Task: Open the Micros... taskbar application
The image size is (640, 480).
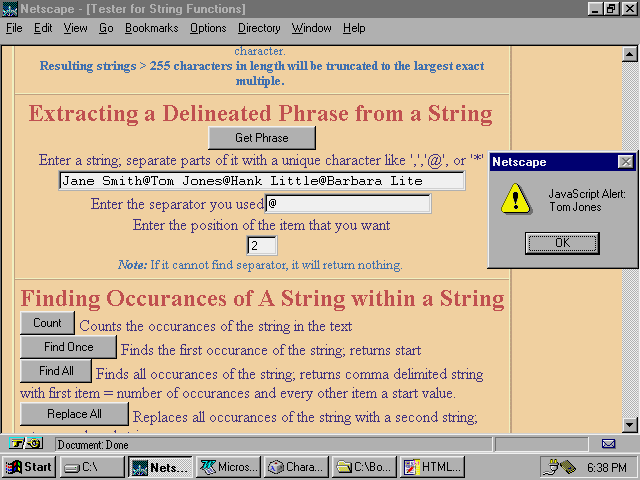Action: pyautogui.click(x=228, y=467)
